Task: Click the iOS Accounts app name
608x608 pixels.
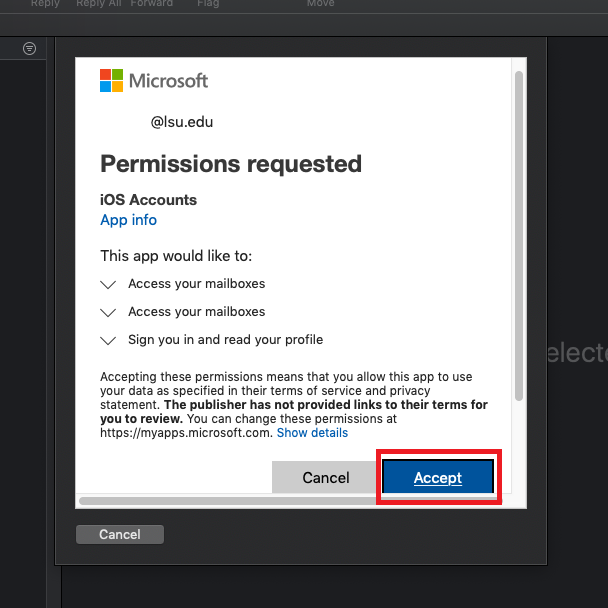Action: pos(149,200)
